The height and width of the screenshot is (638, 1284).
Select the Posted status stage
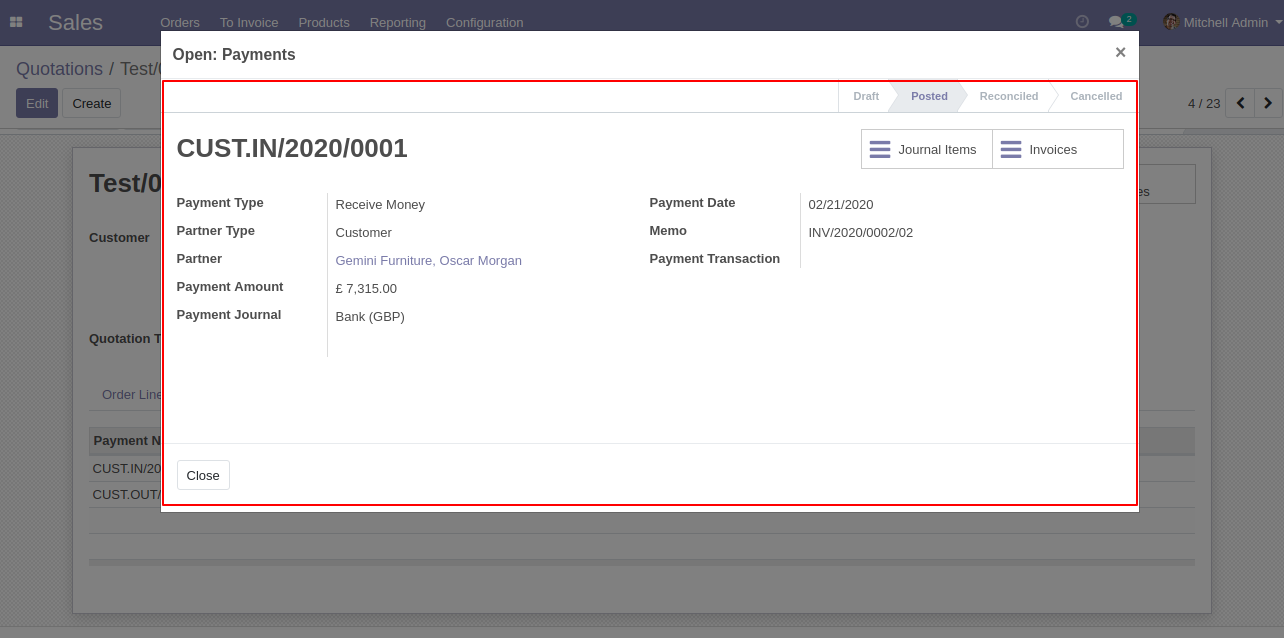929,96
